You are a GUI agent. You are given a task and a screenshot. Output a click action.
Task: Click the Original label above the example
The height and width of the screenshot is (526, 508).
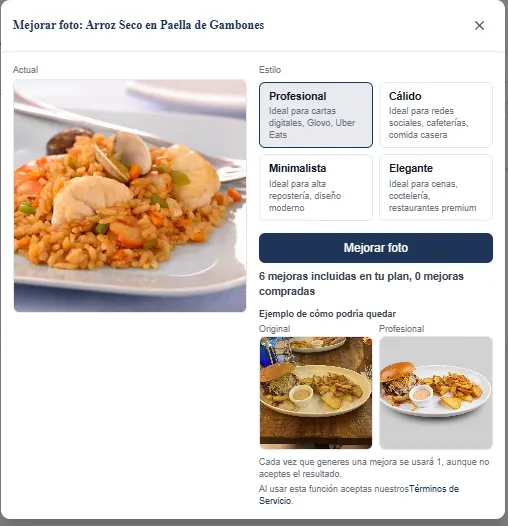pyautogui.click(x=274, y=329)
